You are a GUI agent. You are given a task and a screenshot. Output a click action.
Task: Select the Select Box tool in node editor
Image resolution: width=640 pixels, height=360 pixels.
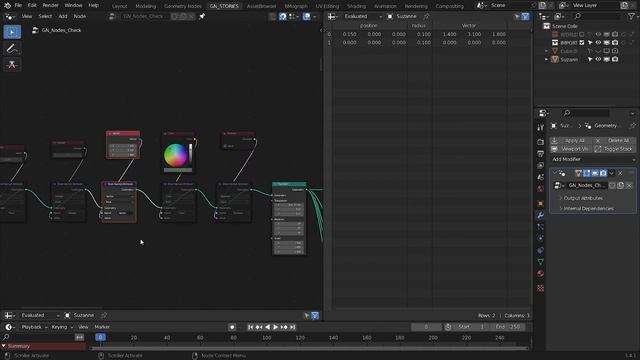12,32
